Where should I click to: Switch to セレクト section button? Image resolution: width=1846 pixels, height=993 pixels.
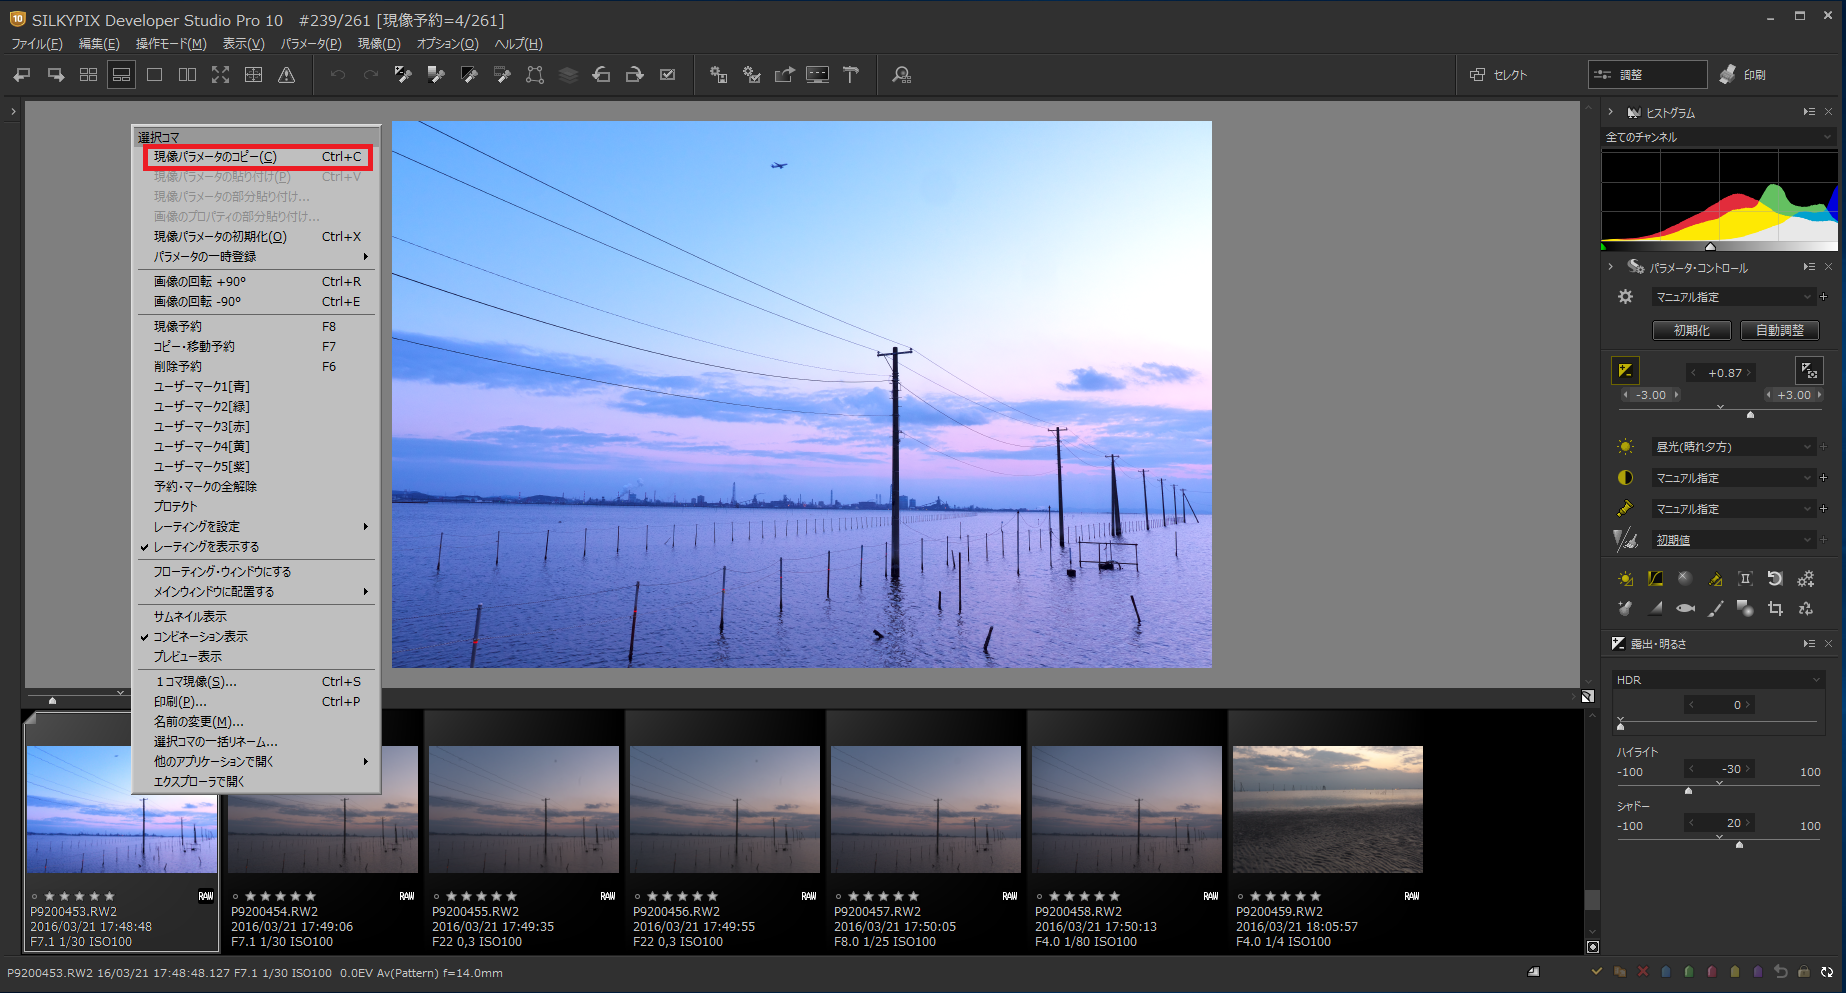pos(1500,75)
